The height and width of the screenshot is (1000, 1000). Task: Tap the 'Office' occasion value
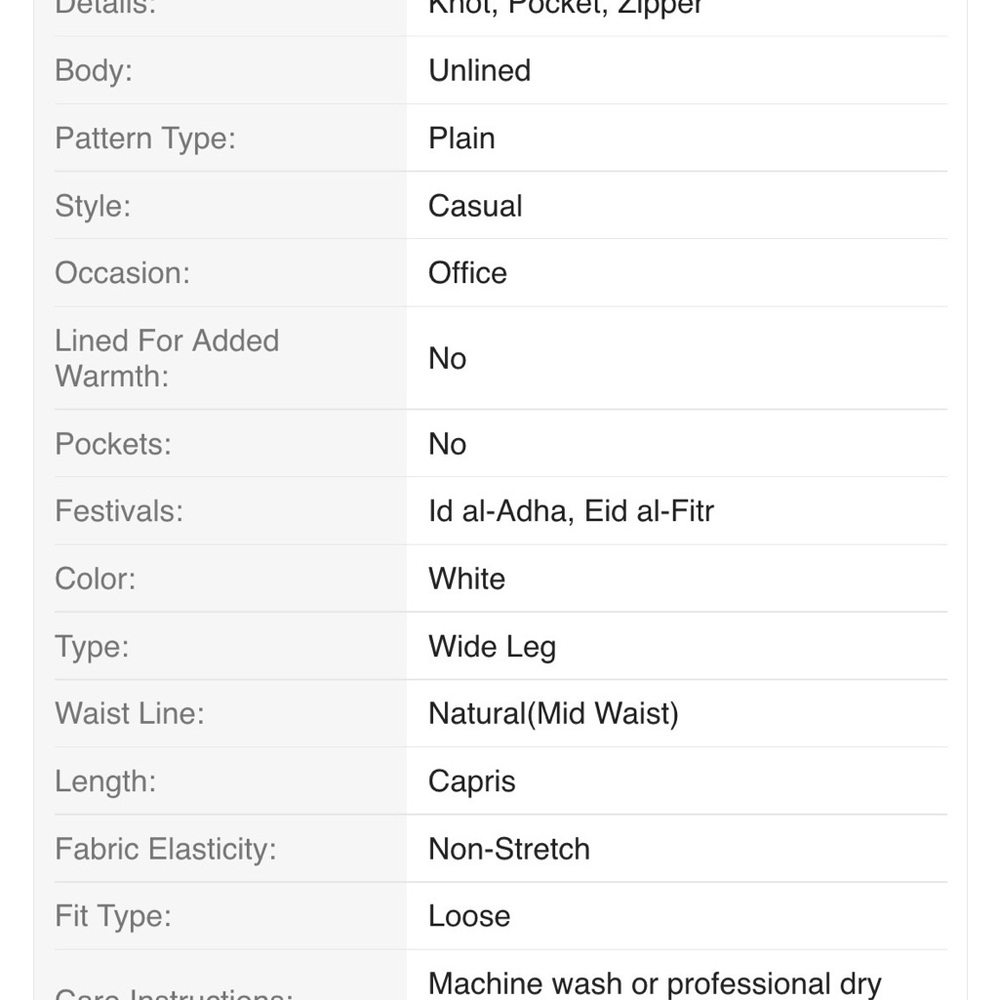click(467, 273)
